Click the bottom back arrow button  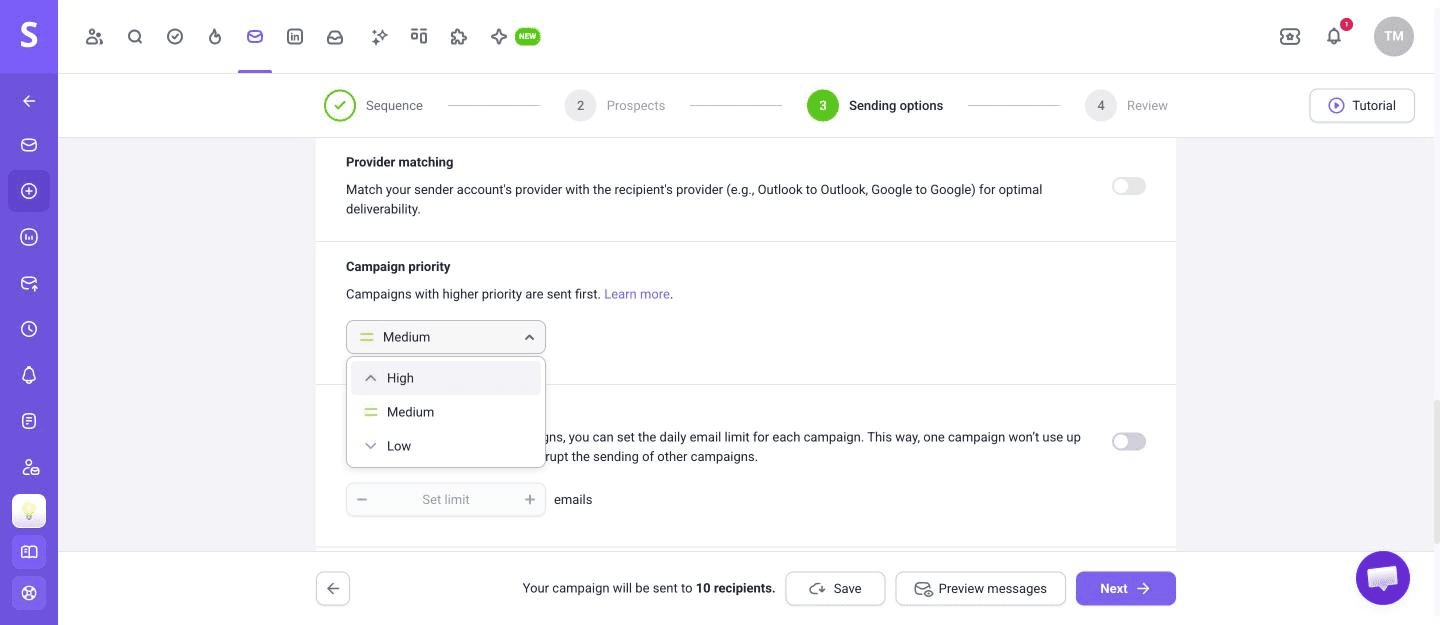[333, 588]
